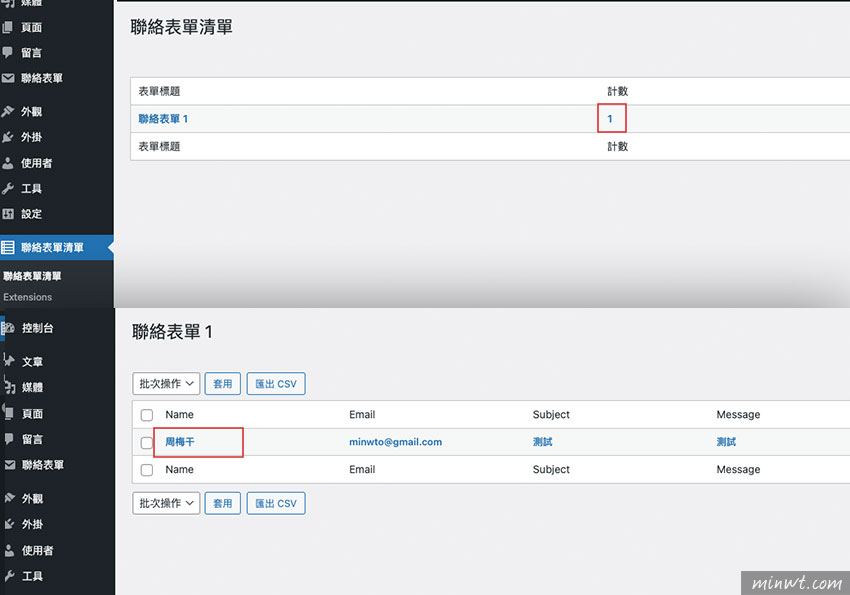Click 外掛 plug icon in lower sidebar
This screenshot has width=850, height=595.
point(9,524)
